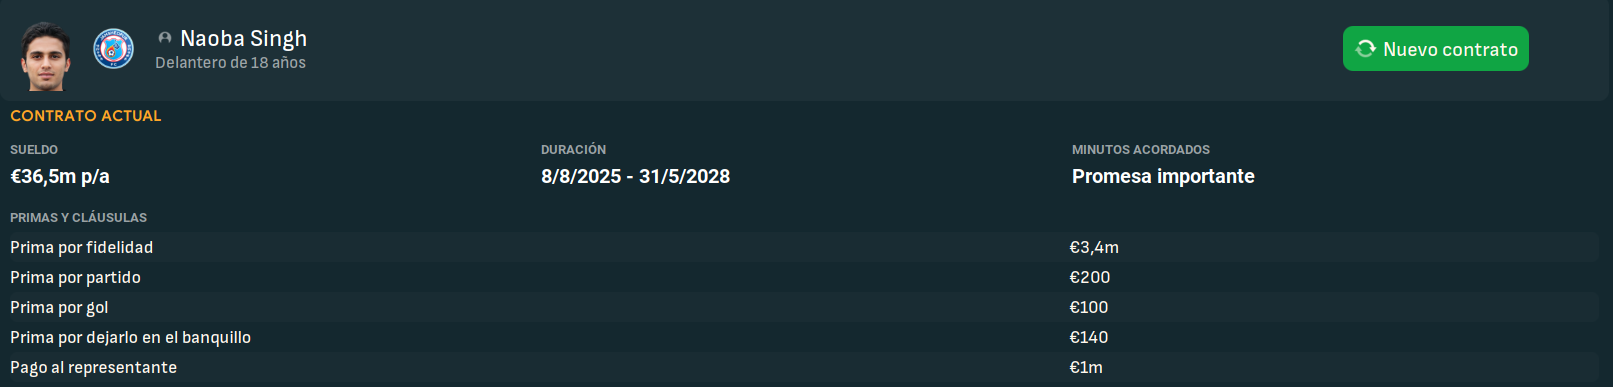Click the €3,4m loyalty bonus amount
This screenshot has height=387, width=1613.
point(1094,247)
